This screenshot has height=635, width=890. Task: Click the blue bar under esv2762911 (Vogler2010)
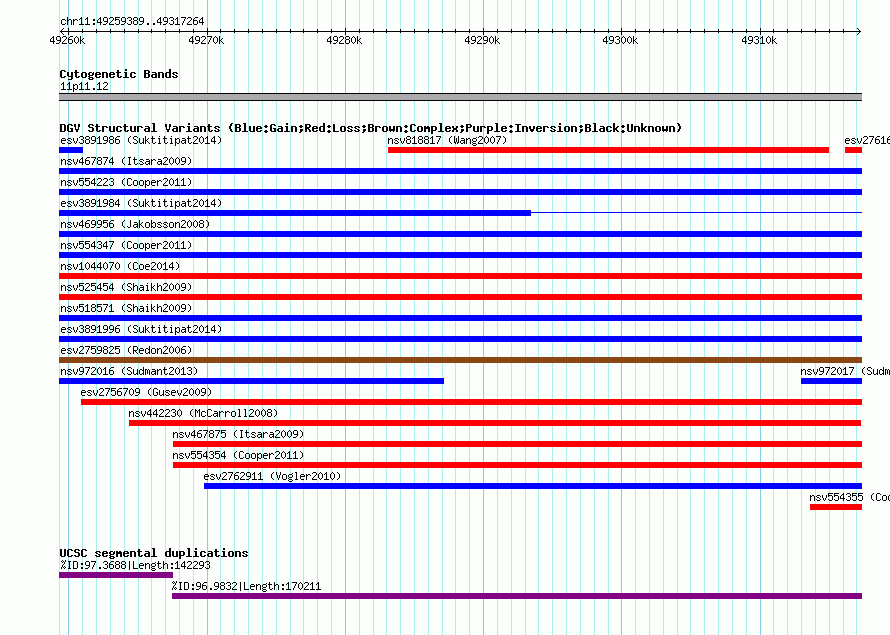tap(533, 486)
